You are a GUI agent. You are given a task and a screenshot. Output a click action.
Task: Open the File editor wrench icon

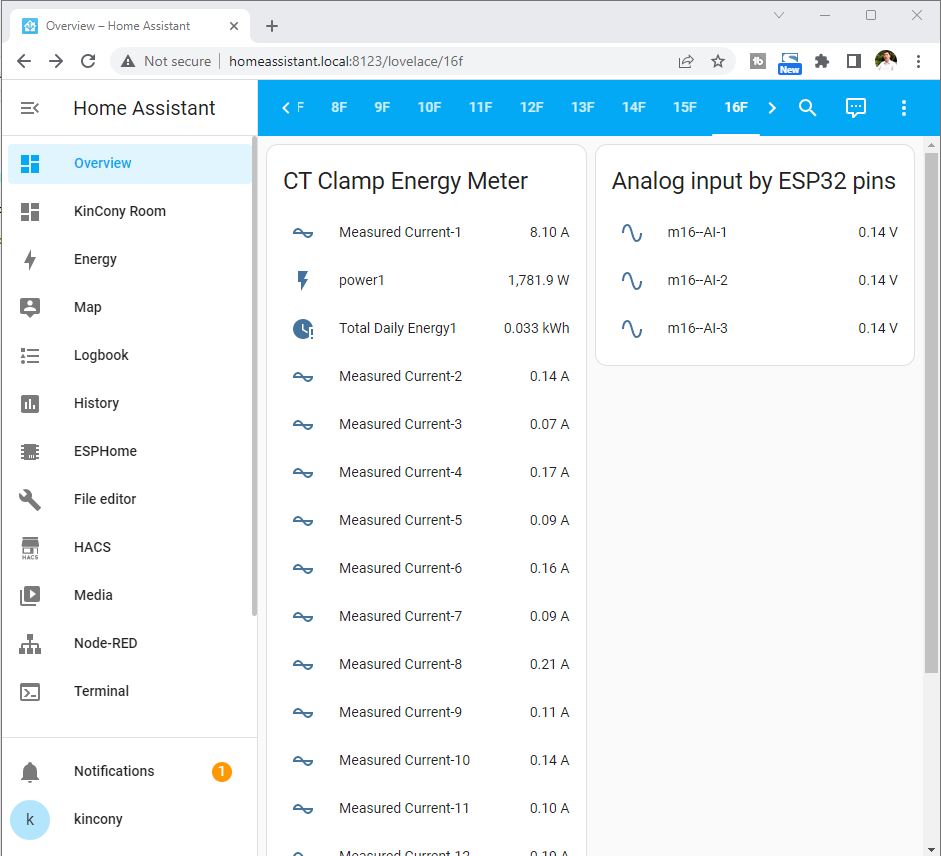[30, 499]
